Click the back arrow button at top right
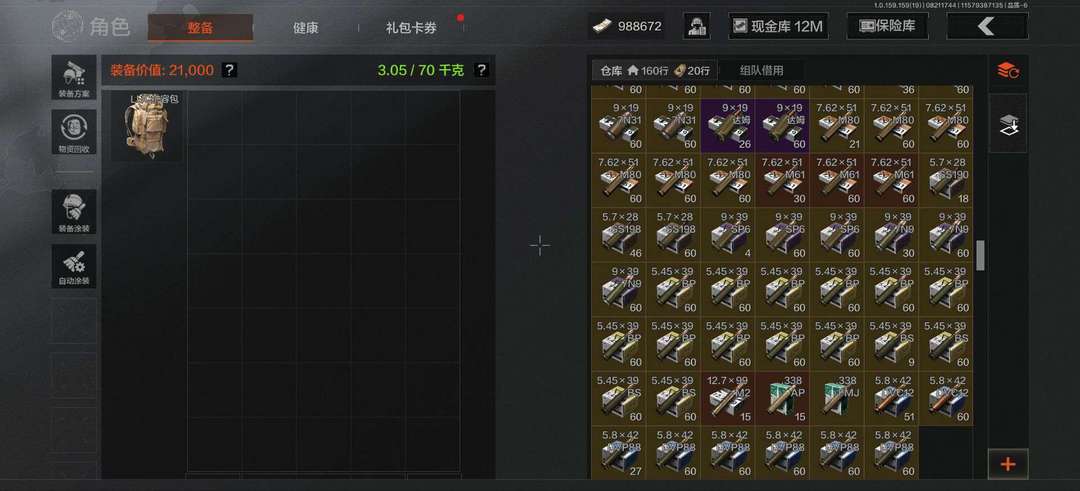Screen dimensions: 1080x491 987,26
